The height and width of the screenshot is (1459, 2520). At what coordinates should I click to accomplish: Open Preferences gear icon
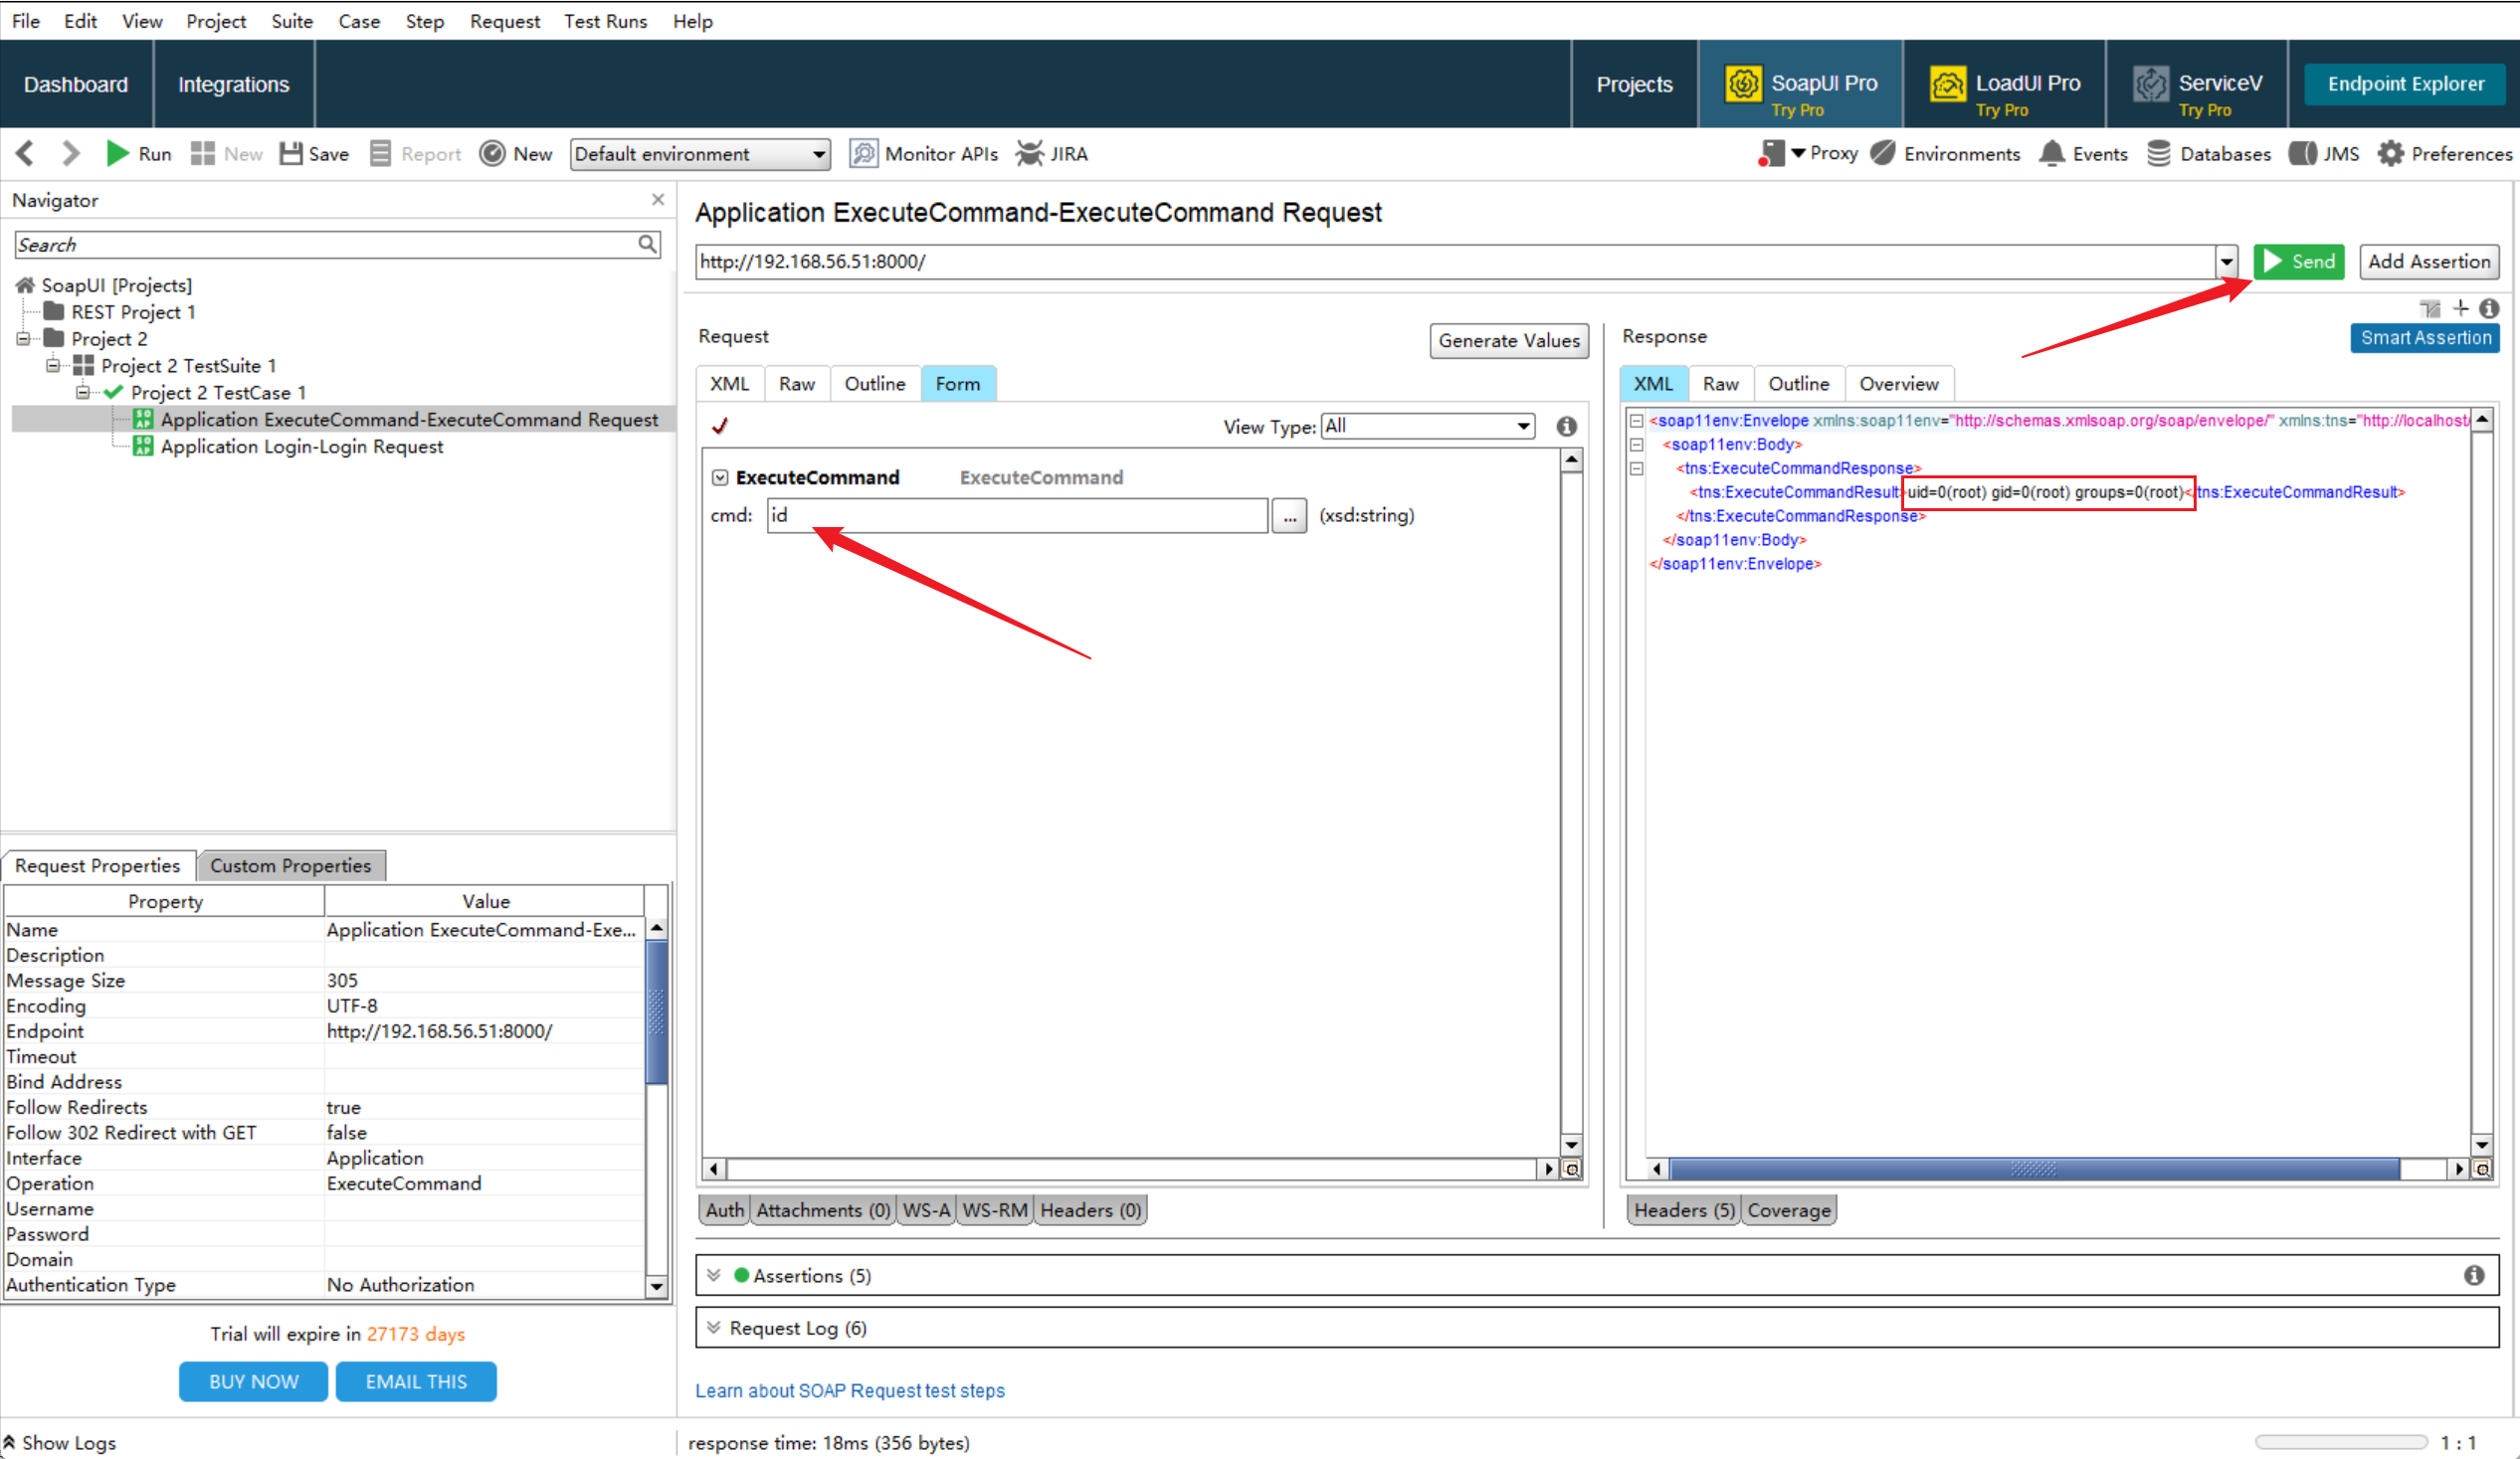coord(2390,154)
